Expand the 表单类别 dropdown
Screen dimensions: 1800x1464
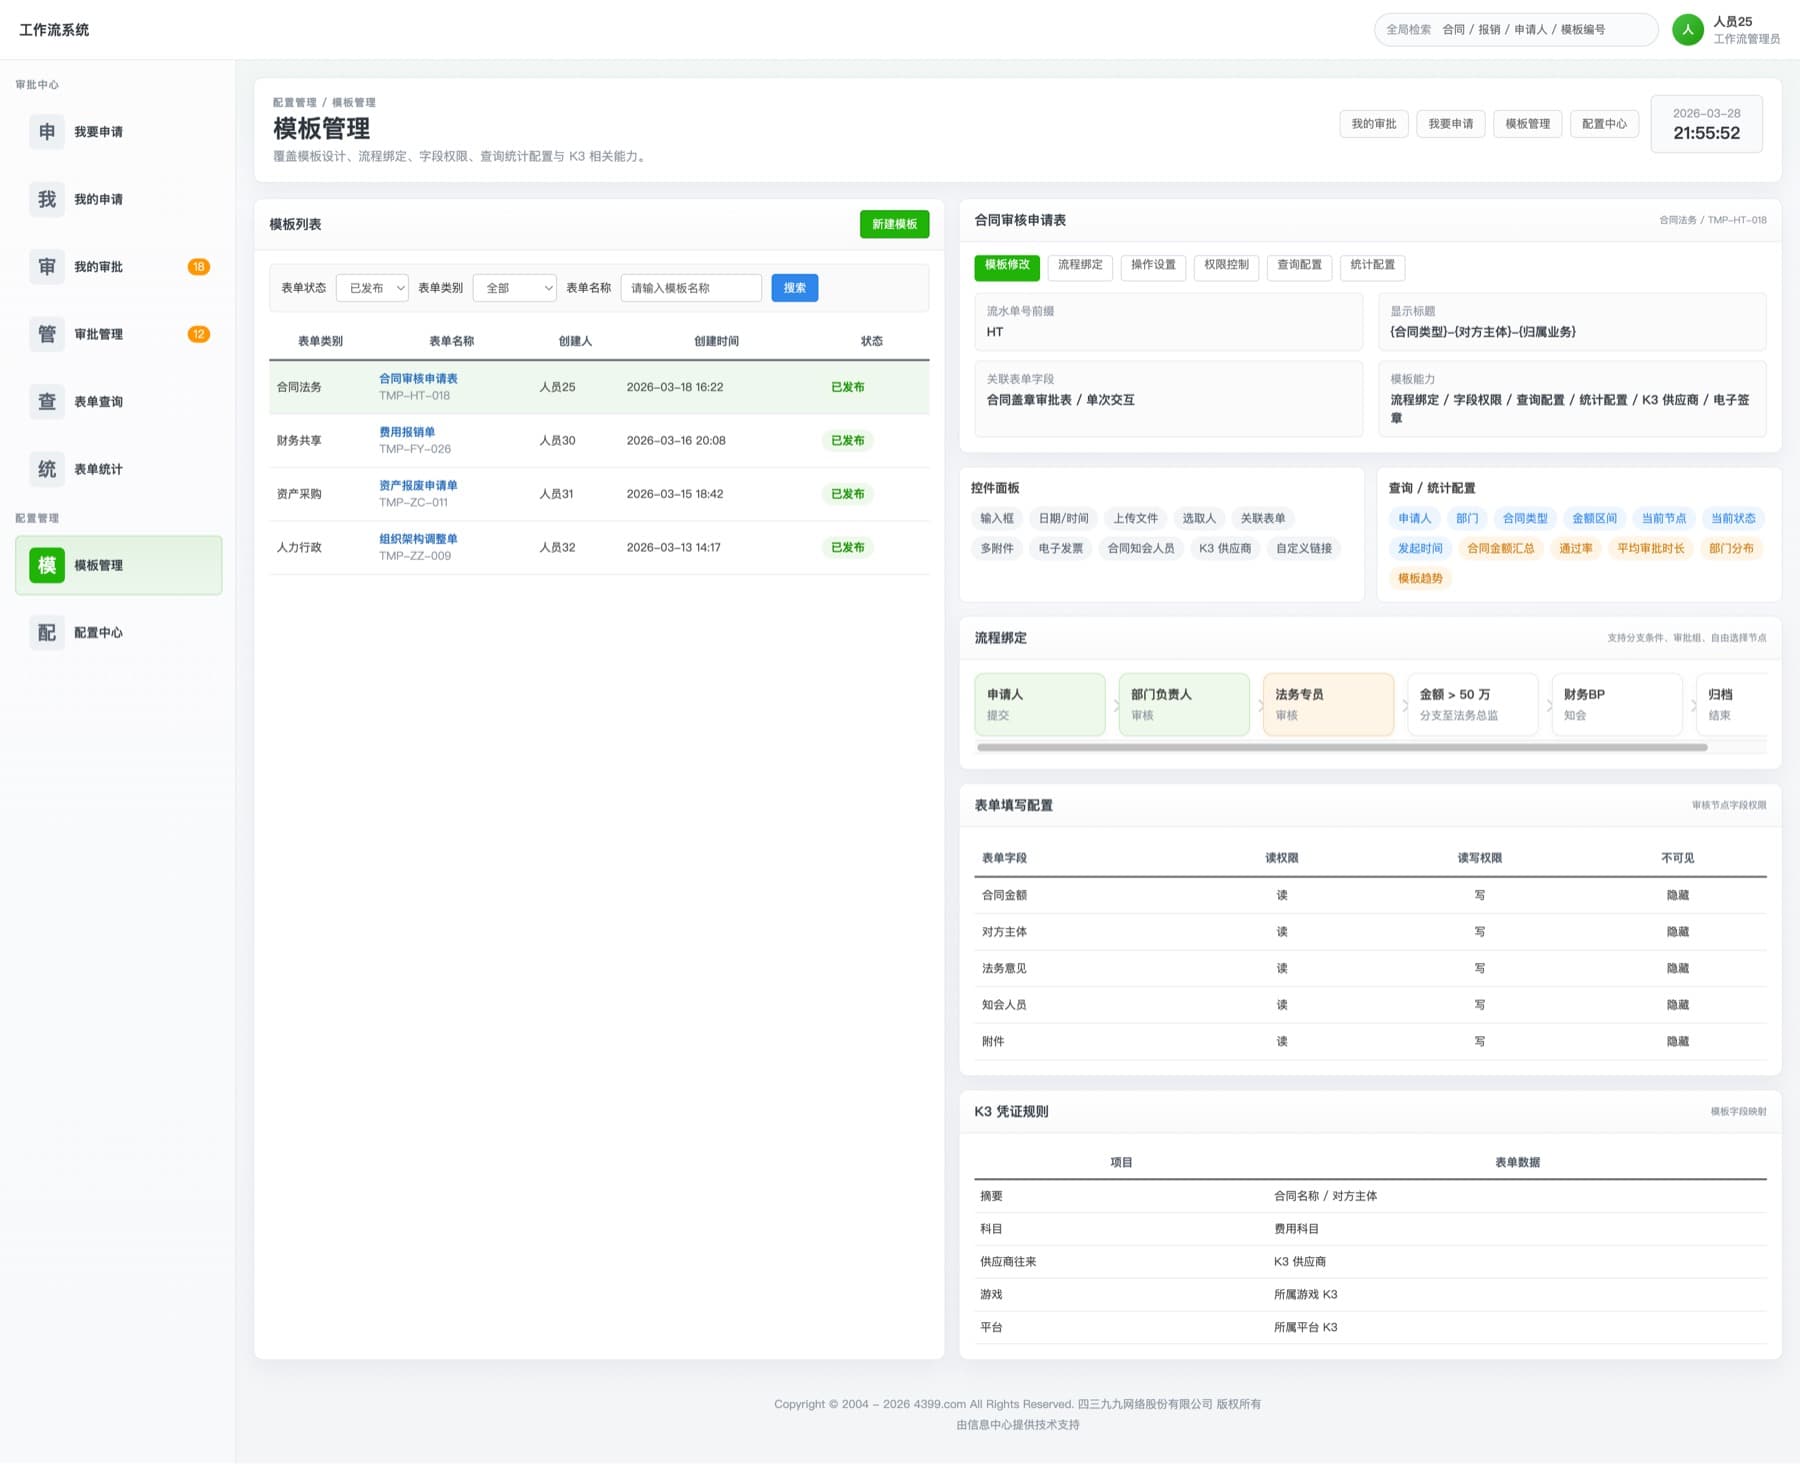tap(514, 288)
